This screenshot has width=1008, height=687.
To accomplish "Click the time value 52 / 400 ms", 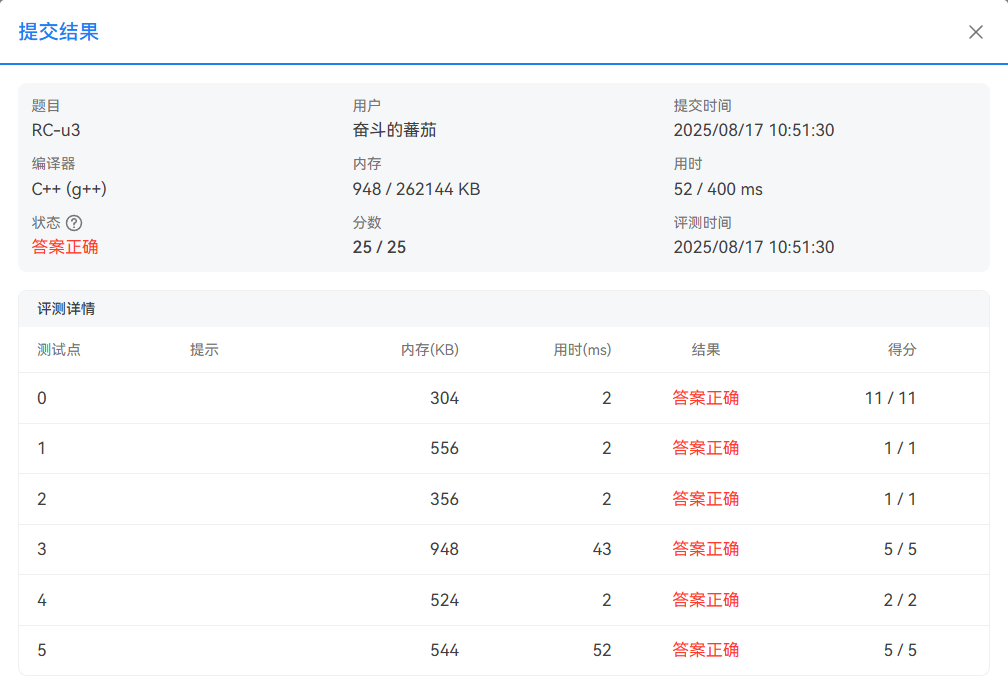I will [718, 189].
